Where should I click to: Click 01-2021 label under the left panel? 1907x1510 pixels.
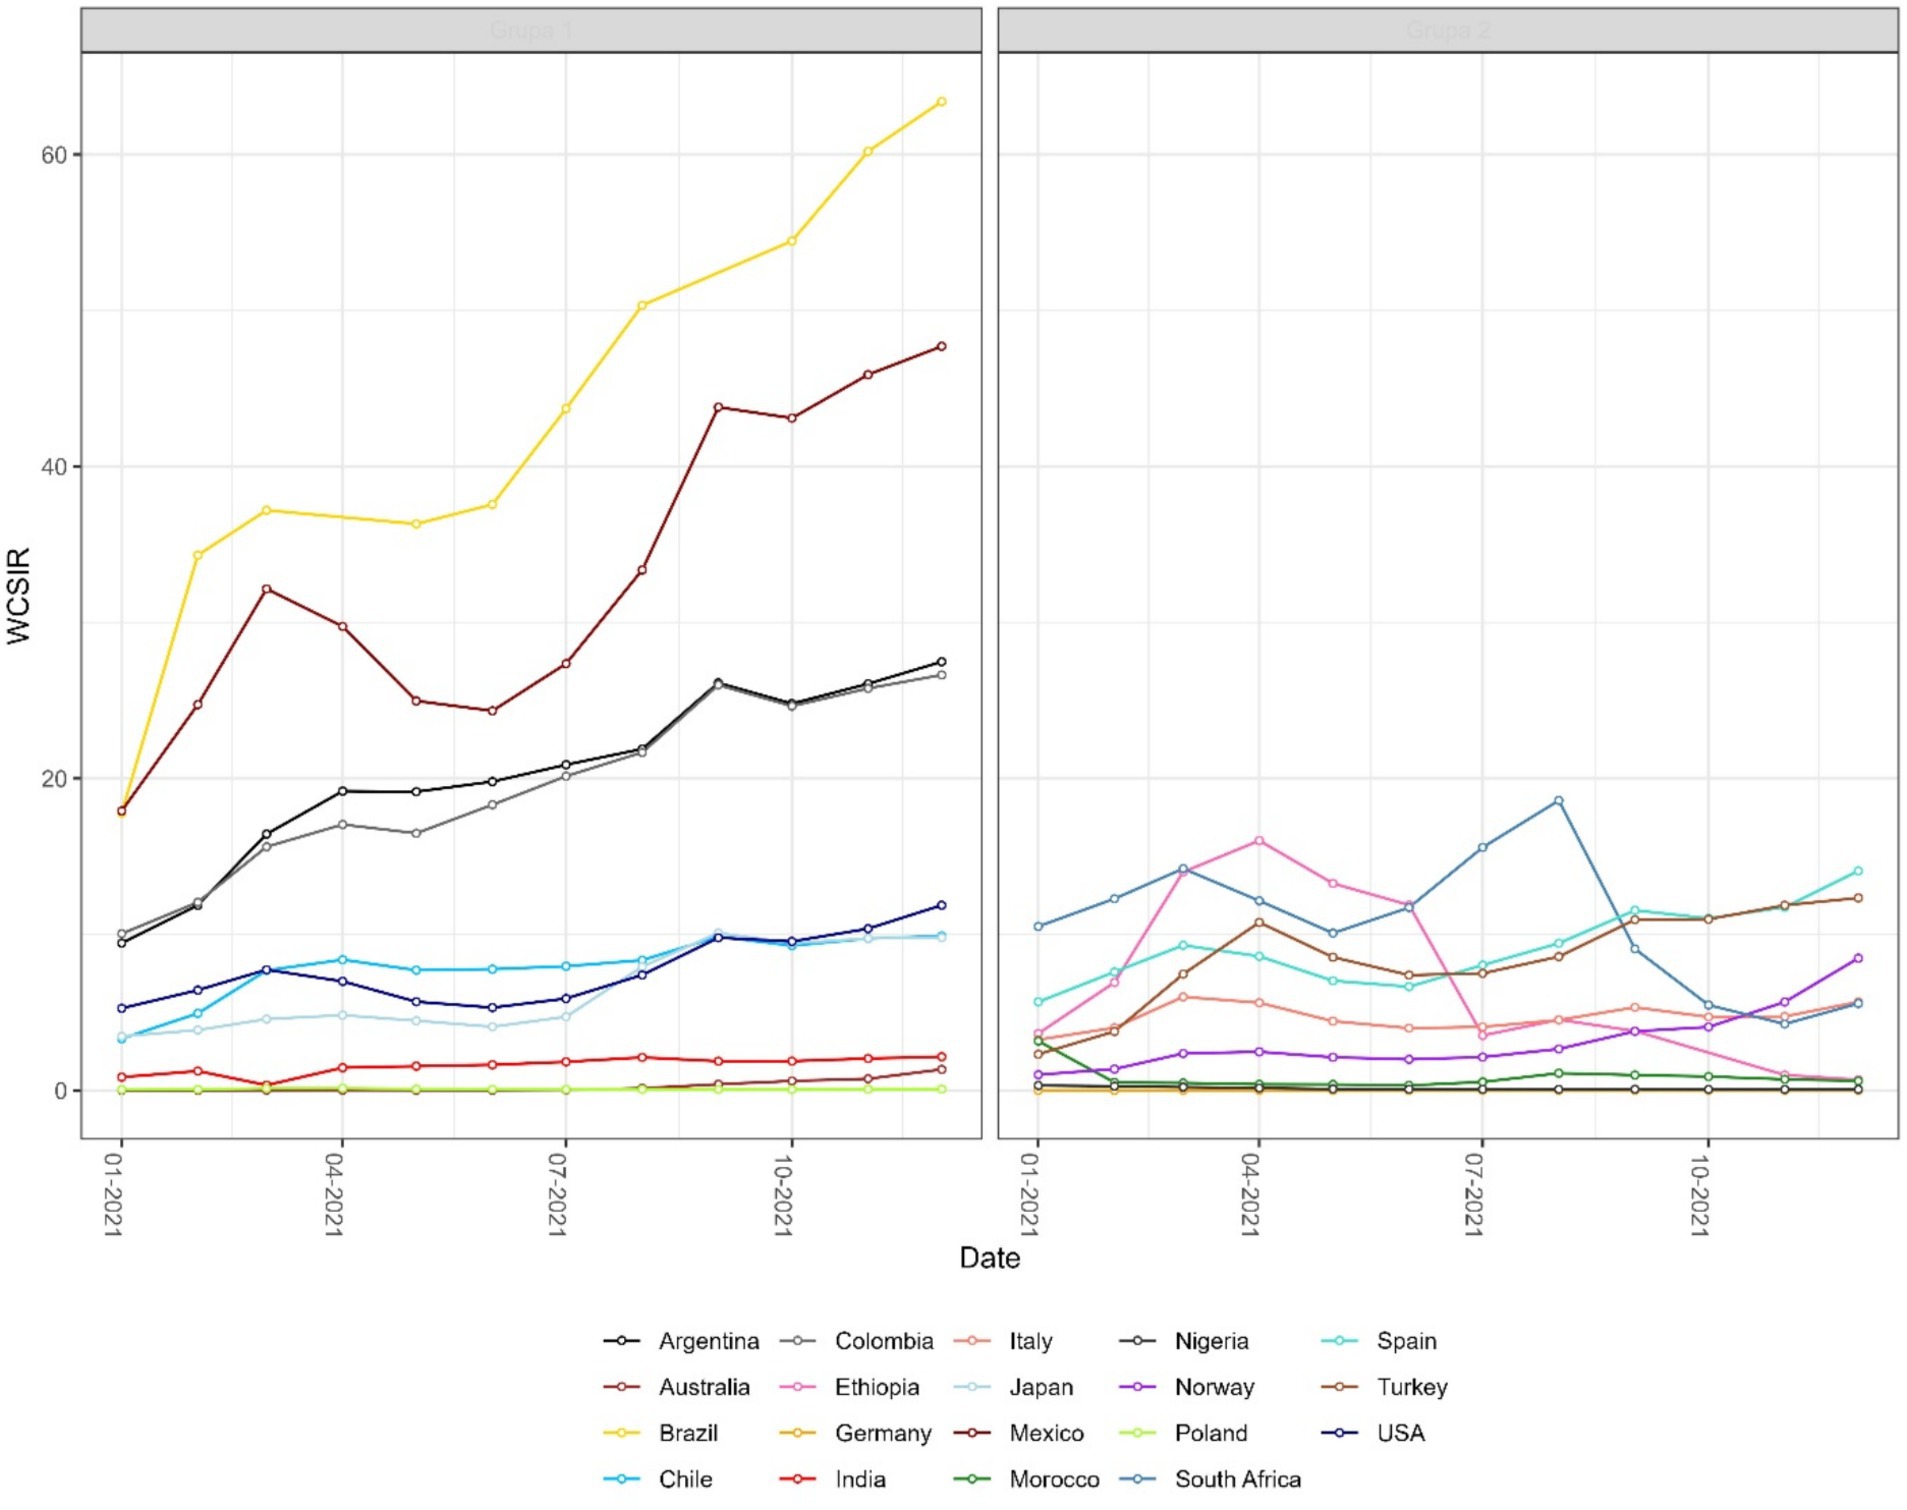[x=114, y=1195]
